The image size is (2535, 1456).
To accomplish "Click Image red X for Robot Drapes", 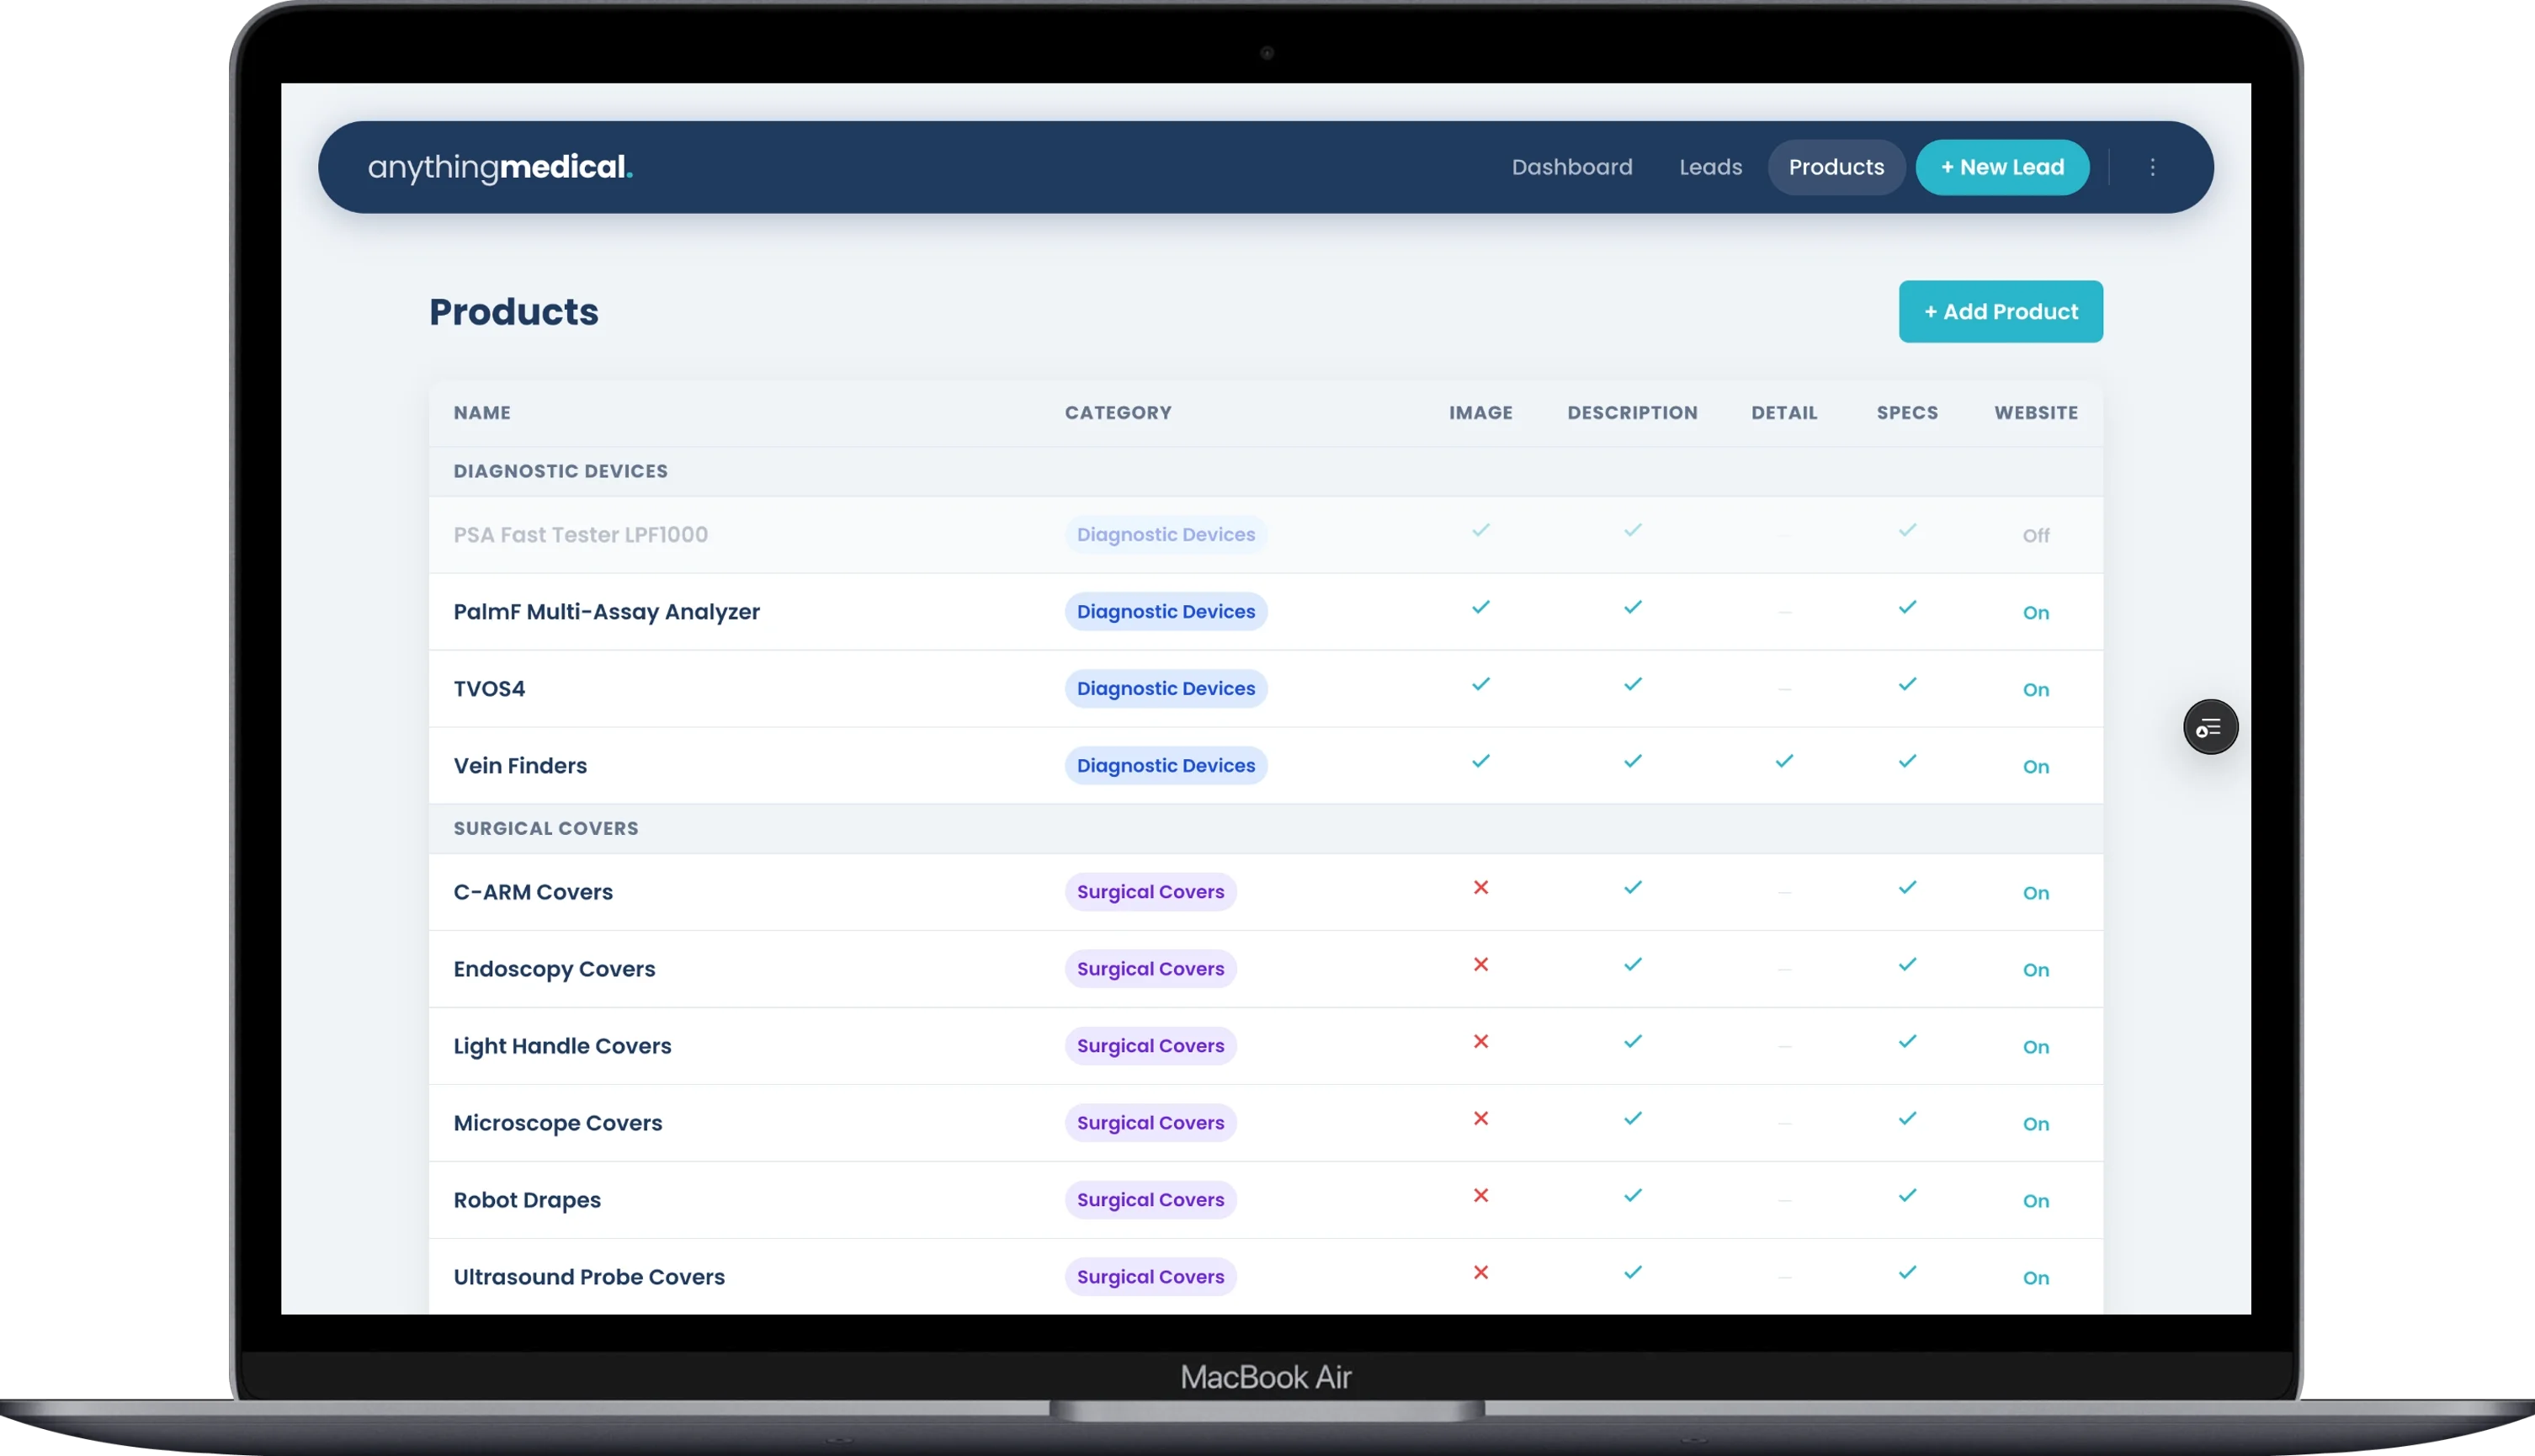I will [1481, 1195].
